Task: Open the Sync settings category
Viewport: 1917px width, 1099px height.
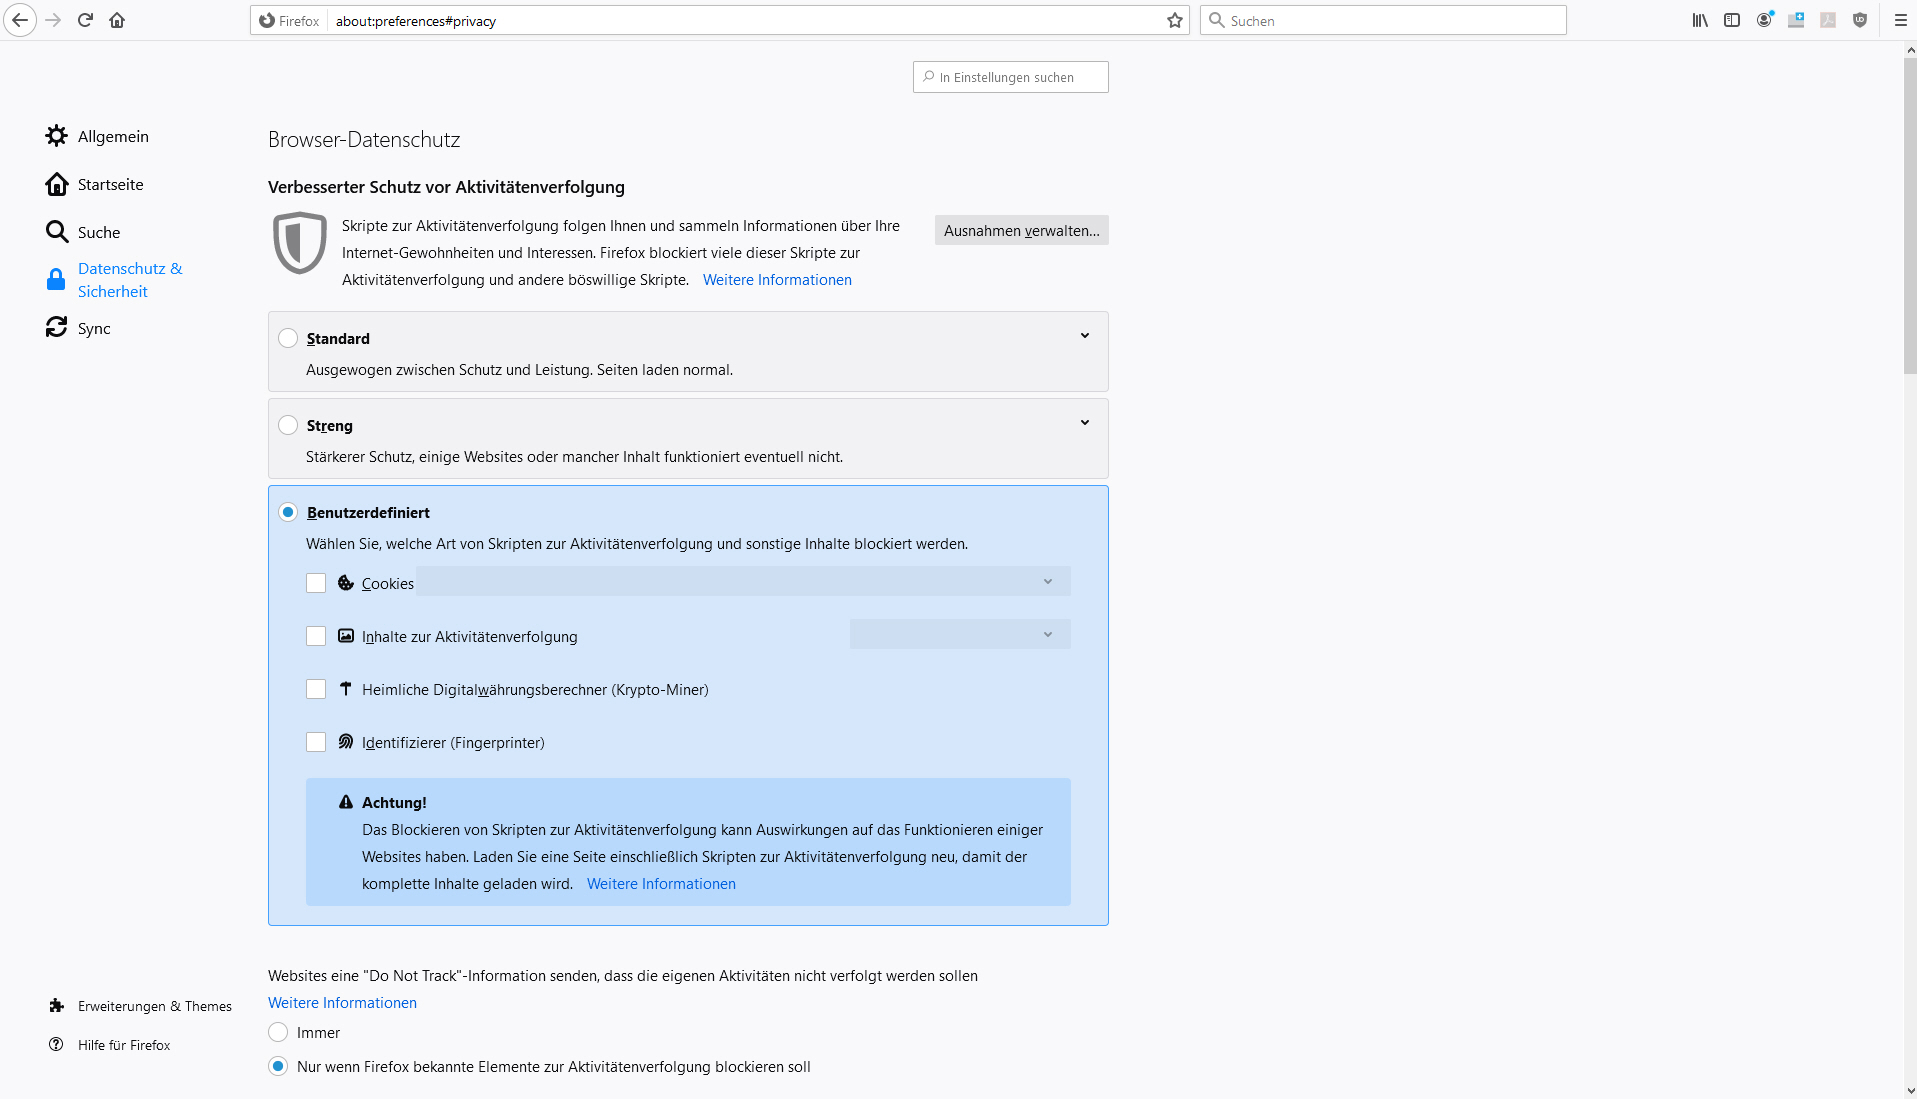Action: point(94,328)
